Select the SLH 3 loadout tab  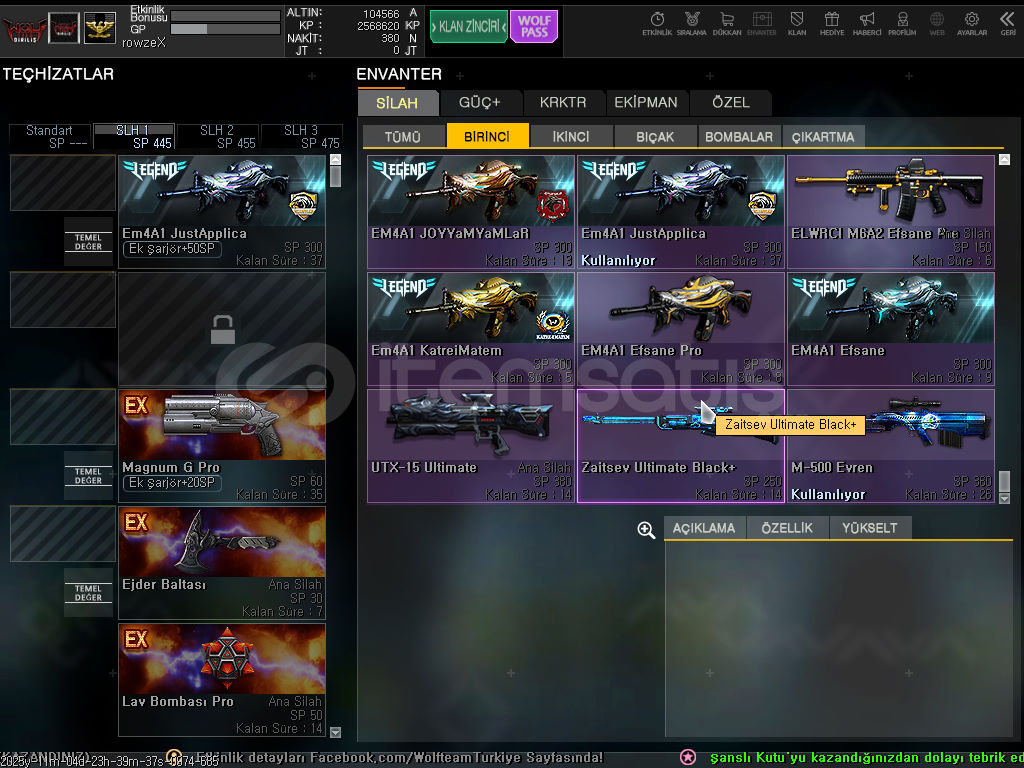(x=302, y=136)
